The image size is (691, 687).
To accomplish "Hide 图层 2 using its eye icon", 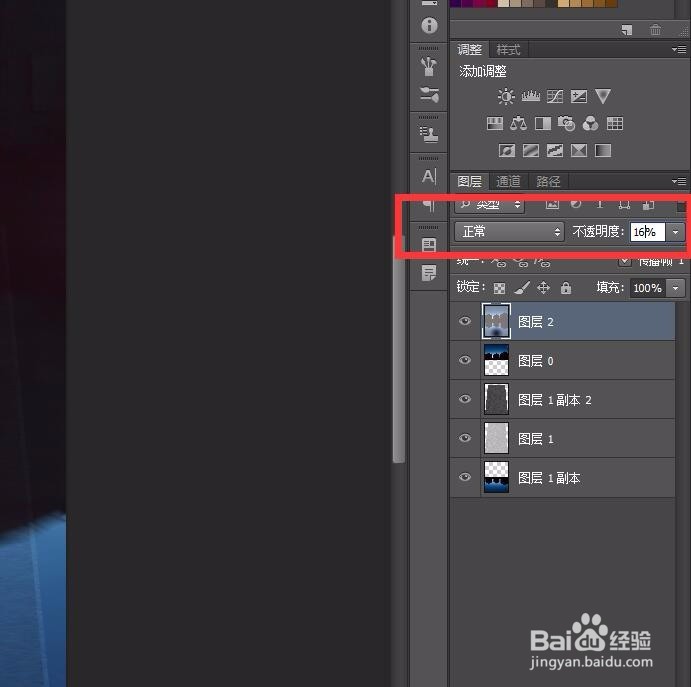I will click(464, 321).
